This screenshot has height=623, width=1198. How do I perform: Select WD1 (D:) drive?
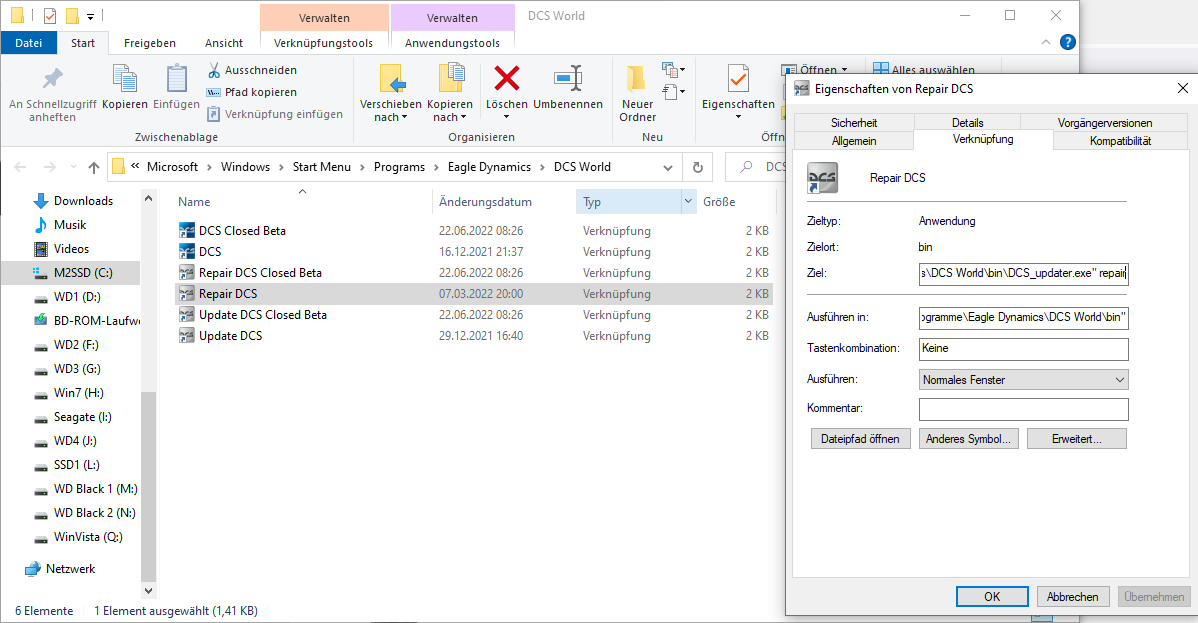coord(77,297)
